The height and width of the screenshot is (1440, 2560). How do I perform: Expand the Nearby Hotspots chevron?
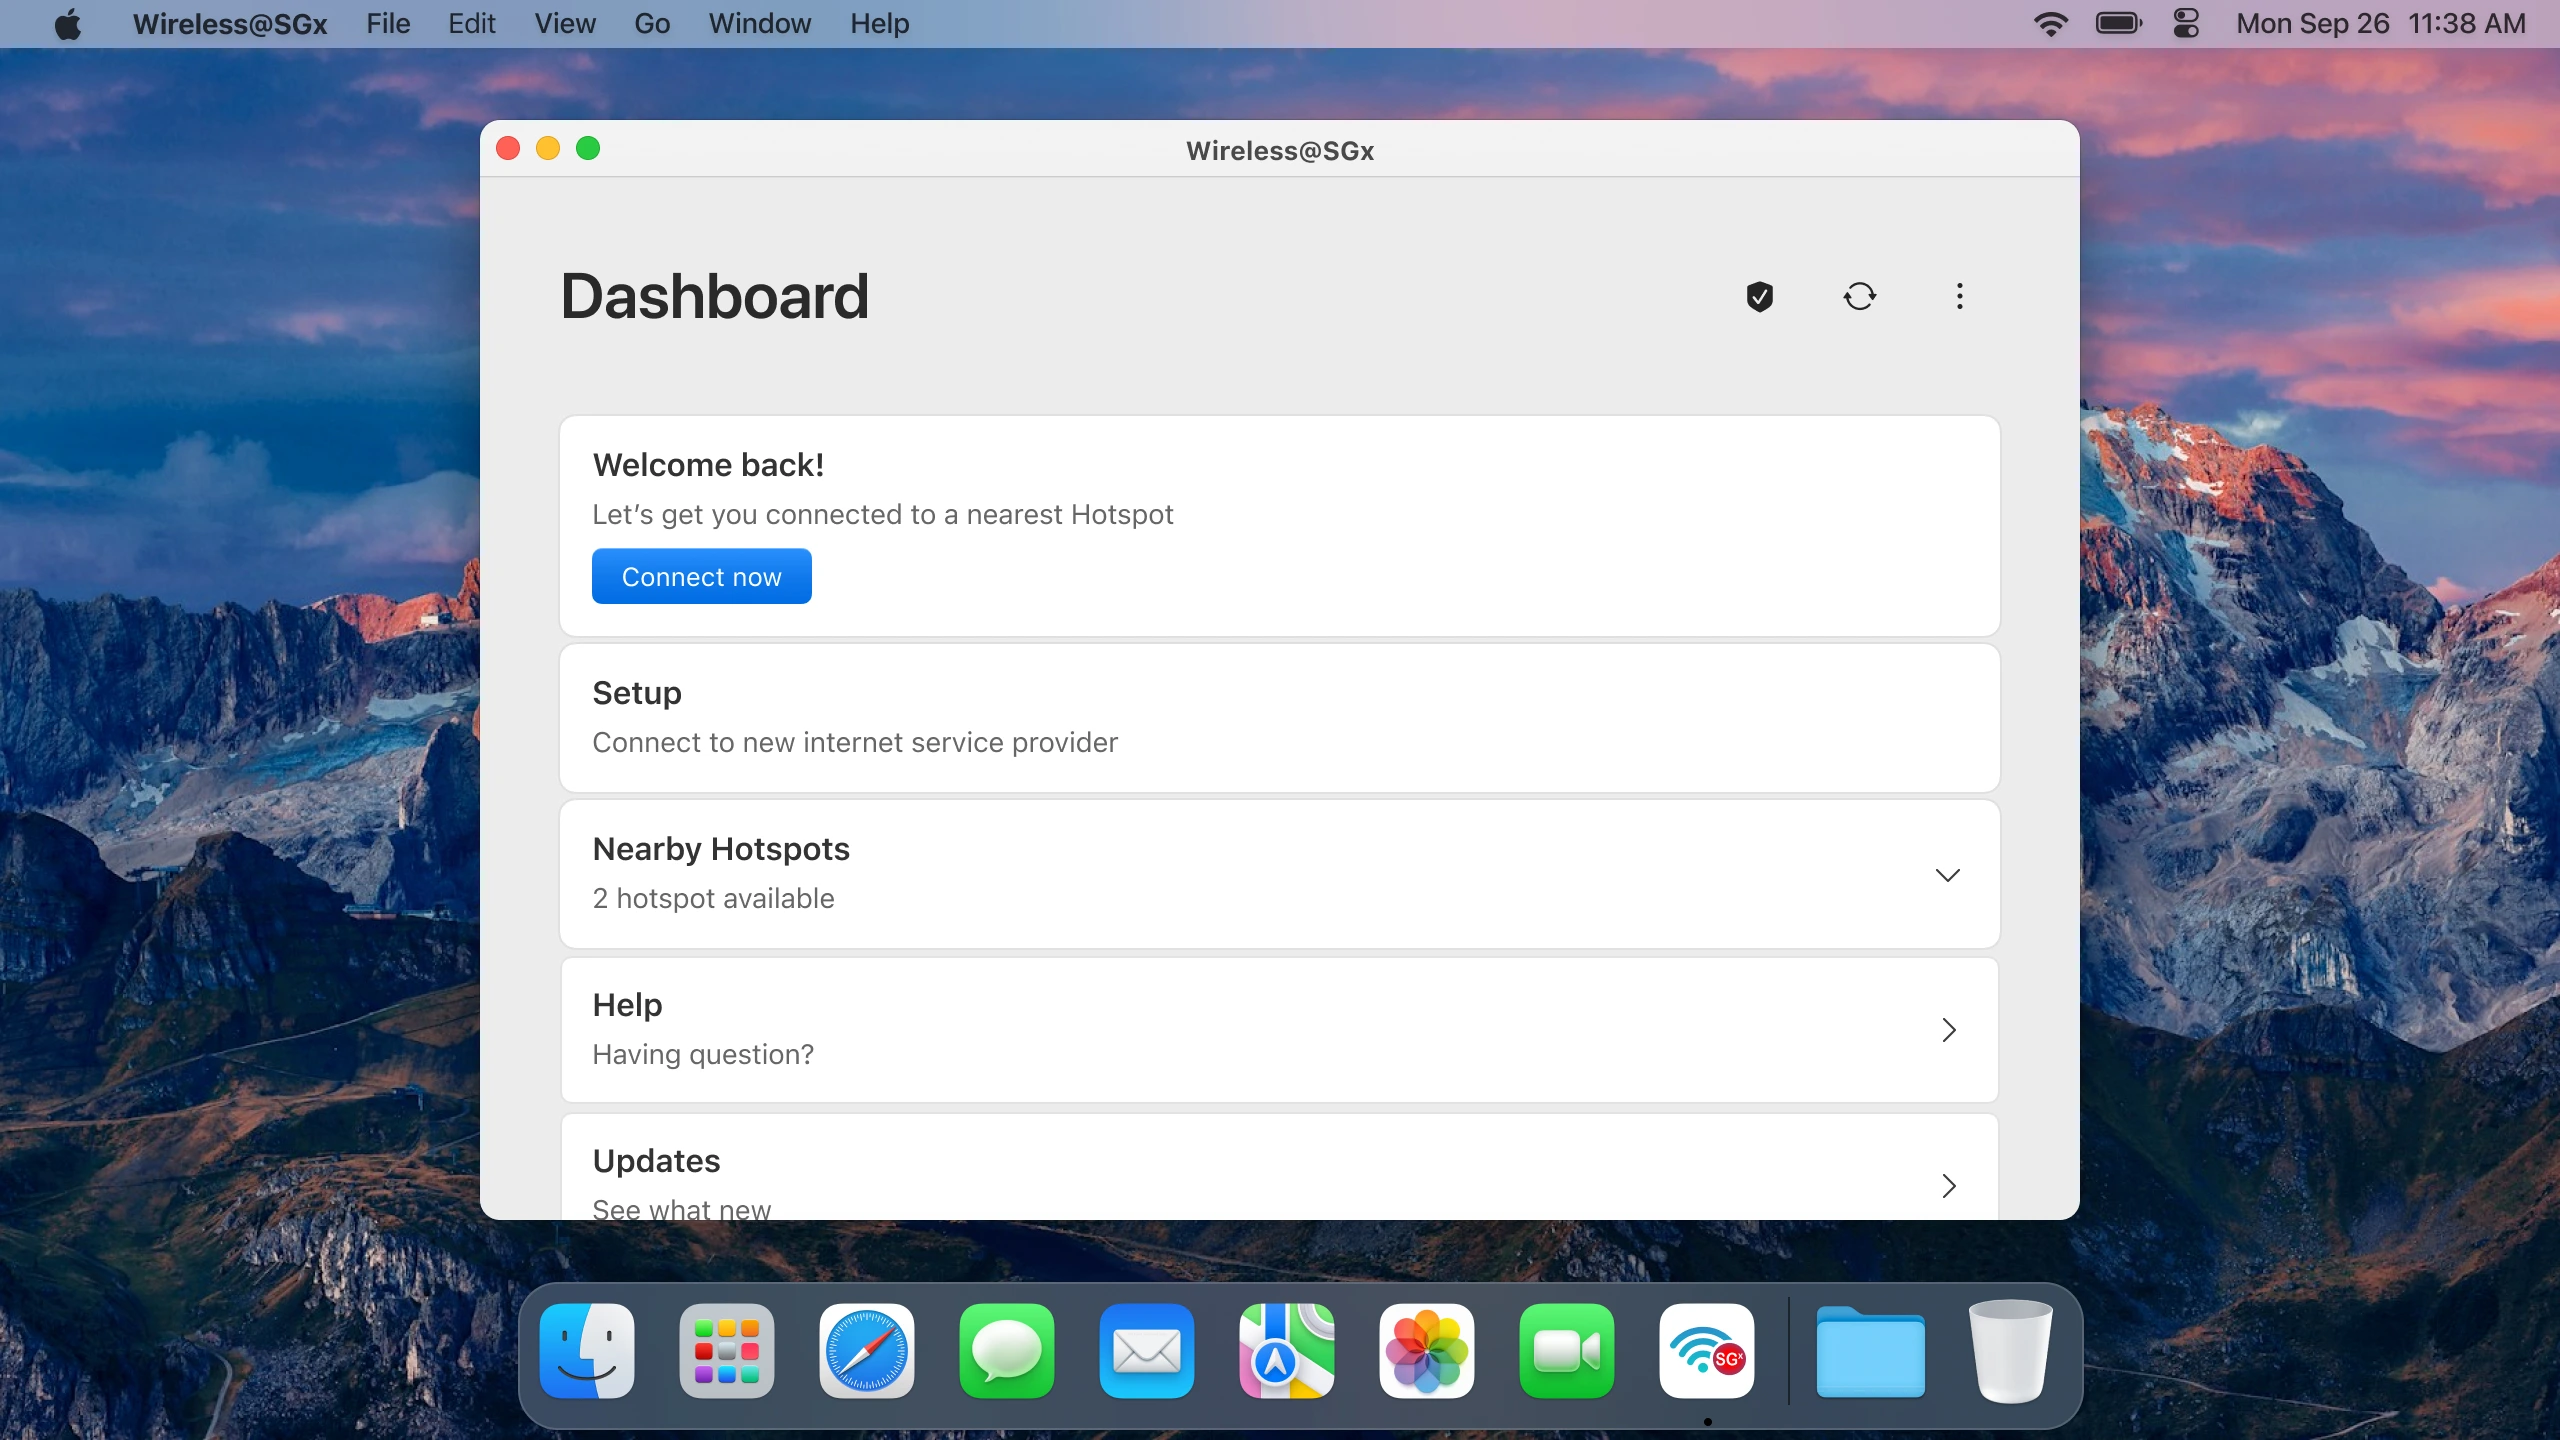click(x=1947, y=875)
